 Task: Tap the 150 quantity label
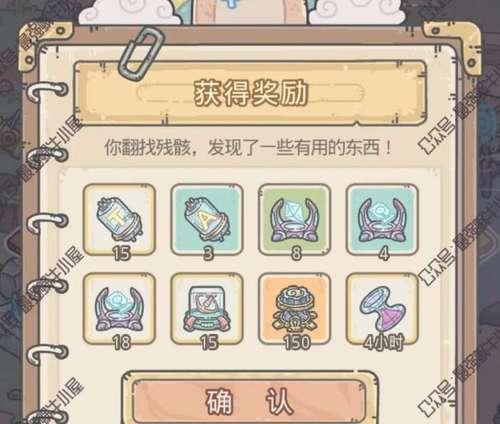[297, 342]
